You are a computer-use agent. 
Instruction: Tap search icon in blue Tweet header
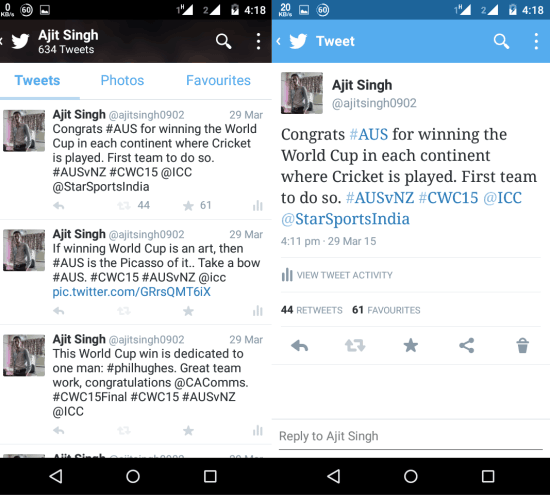pyautogui.click(x=501, y=41)
